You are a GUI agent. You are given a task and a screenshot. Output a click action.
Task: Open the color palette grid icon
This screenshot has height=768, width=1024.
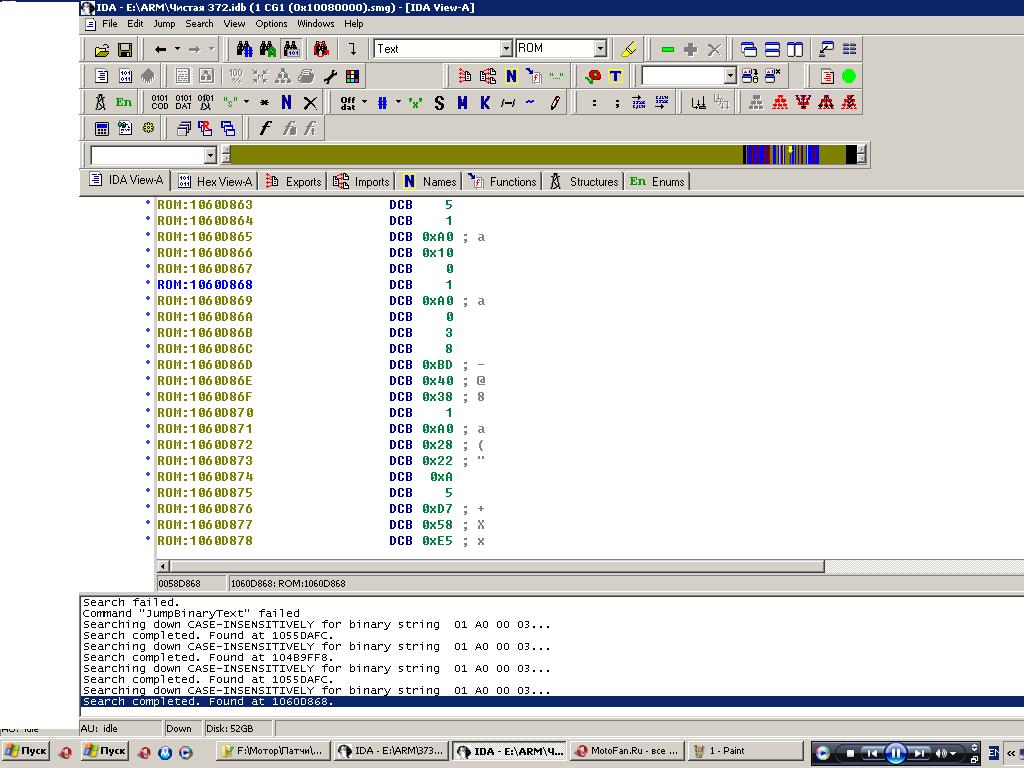353,76
